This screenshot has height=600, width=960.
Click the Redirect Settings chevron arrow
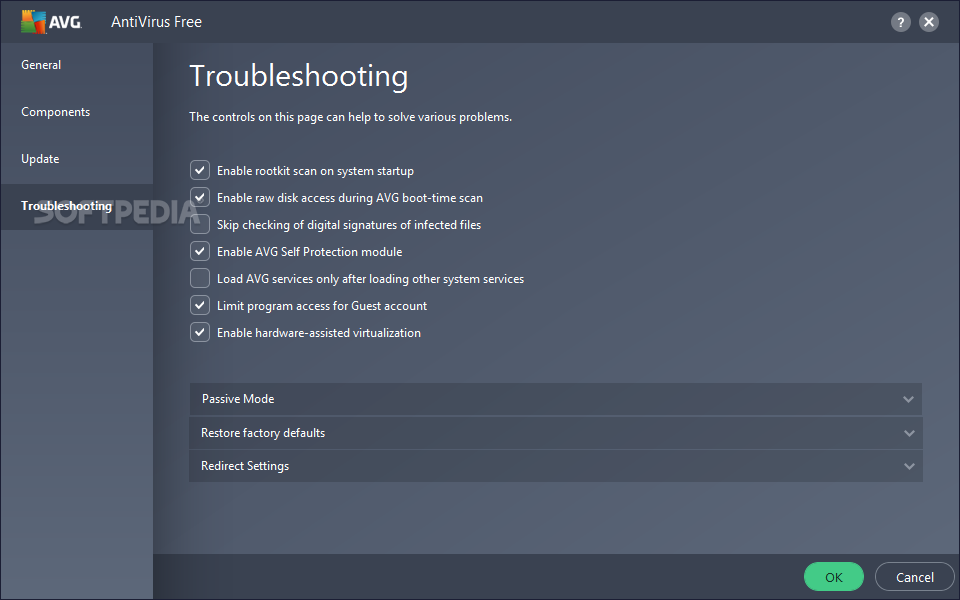coord(908,466)
